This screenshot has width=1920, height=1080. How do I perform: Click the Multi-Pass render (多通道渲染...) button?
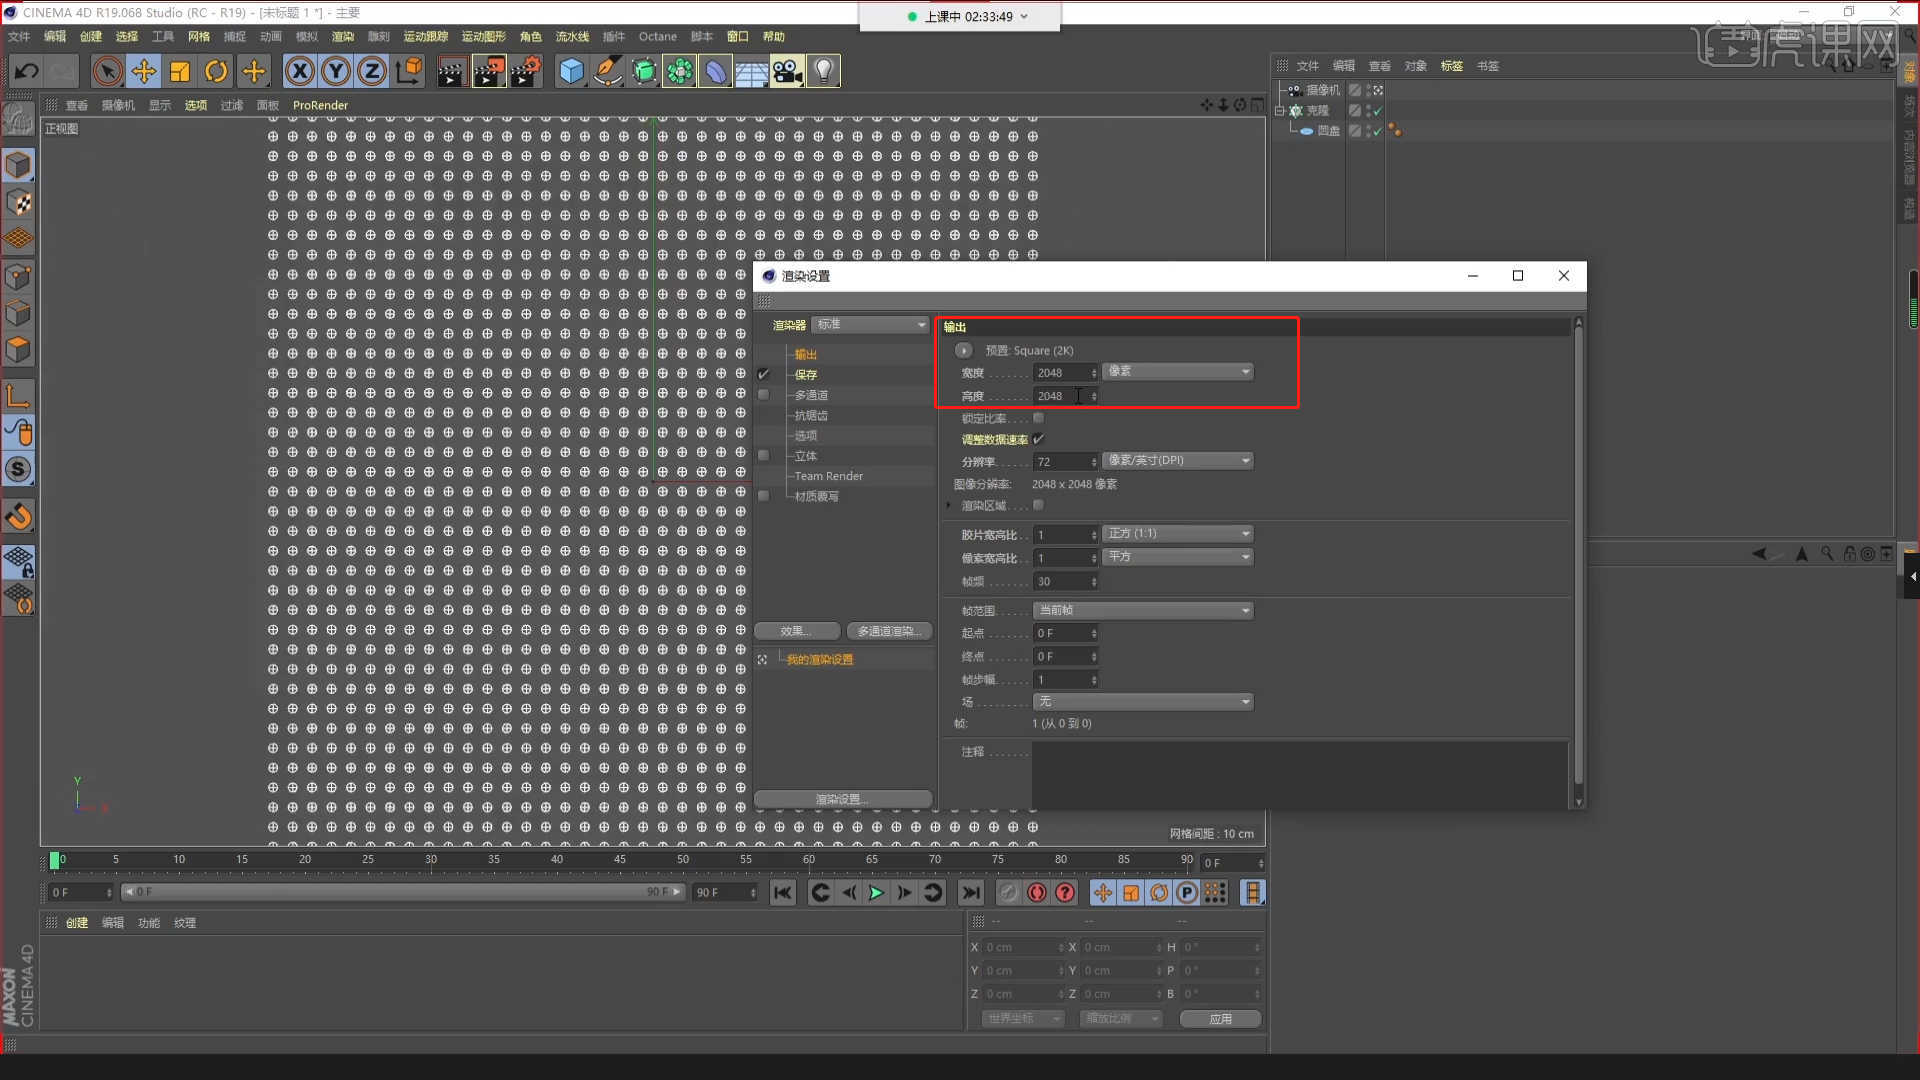tap(889, 631)
